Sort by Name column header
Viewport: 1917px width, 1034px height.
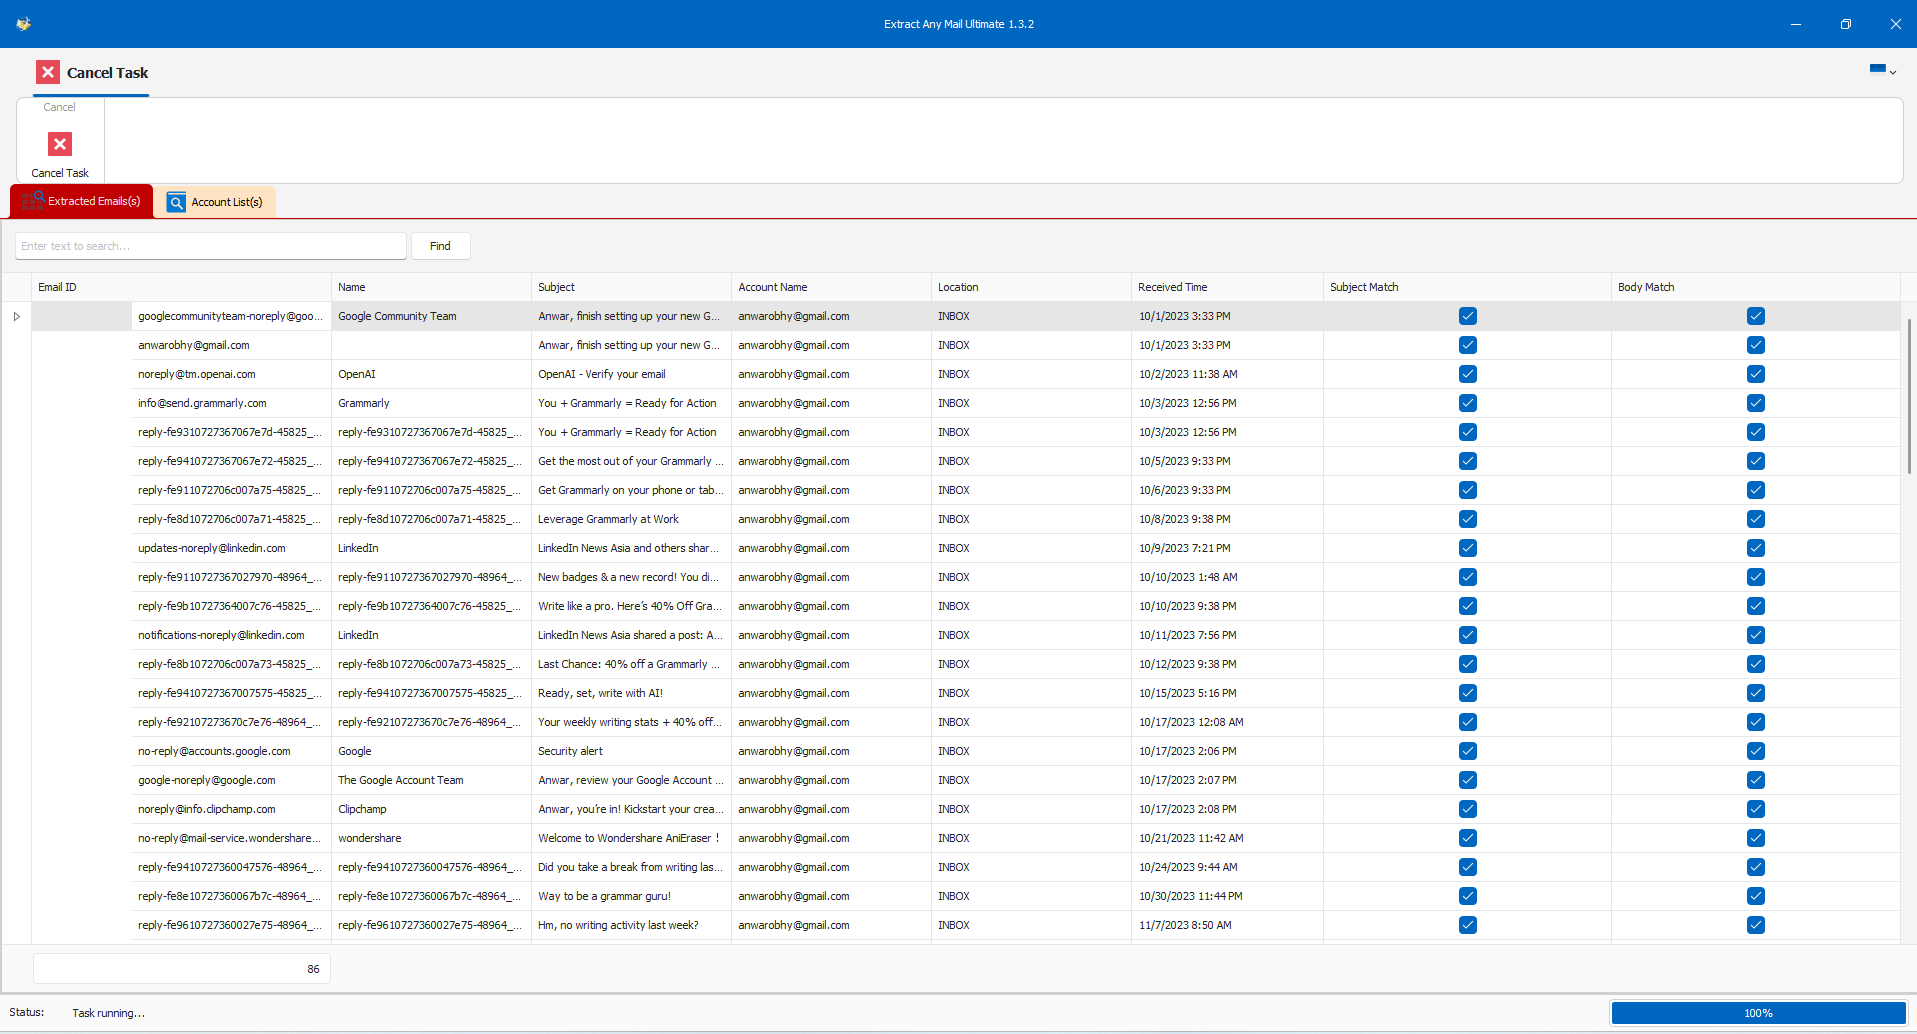point(431,287)
